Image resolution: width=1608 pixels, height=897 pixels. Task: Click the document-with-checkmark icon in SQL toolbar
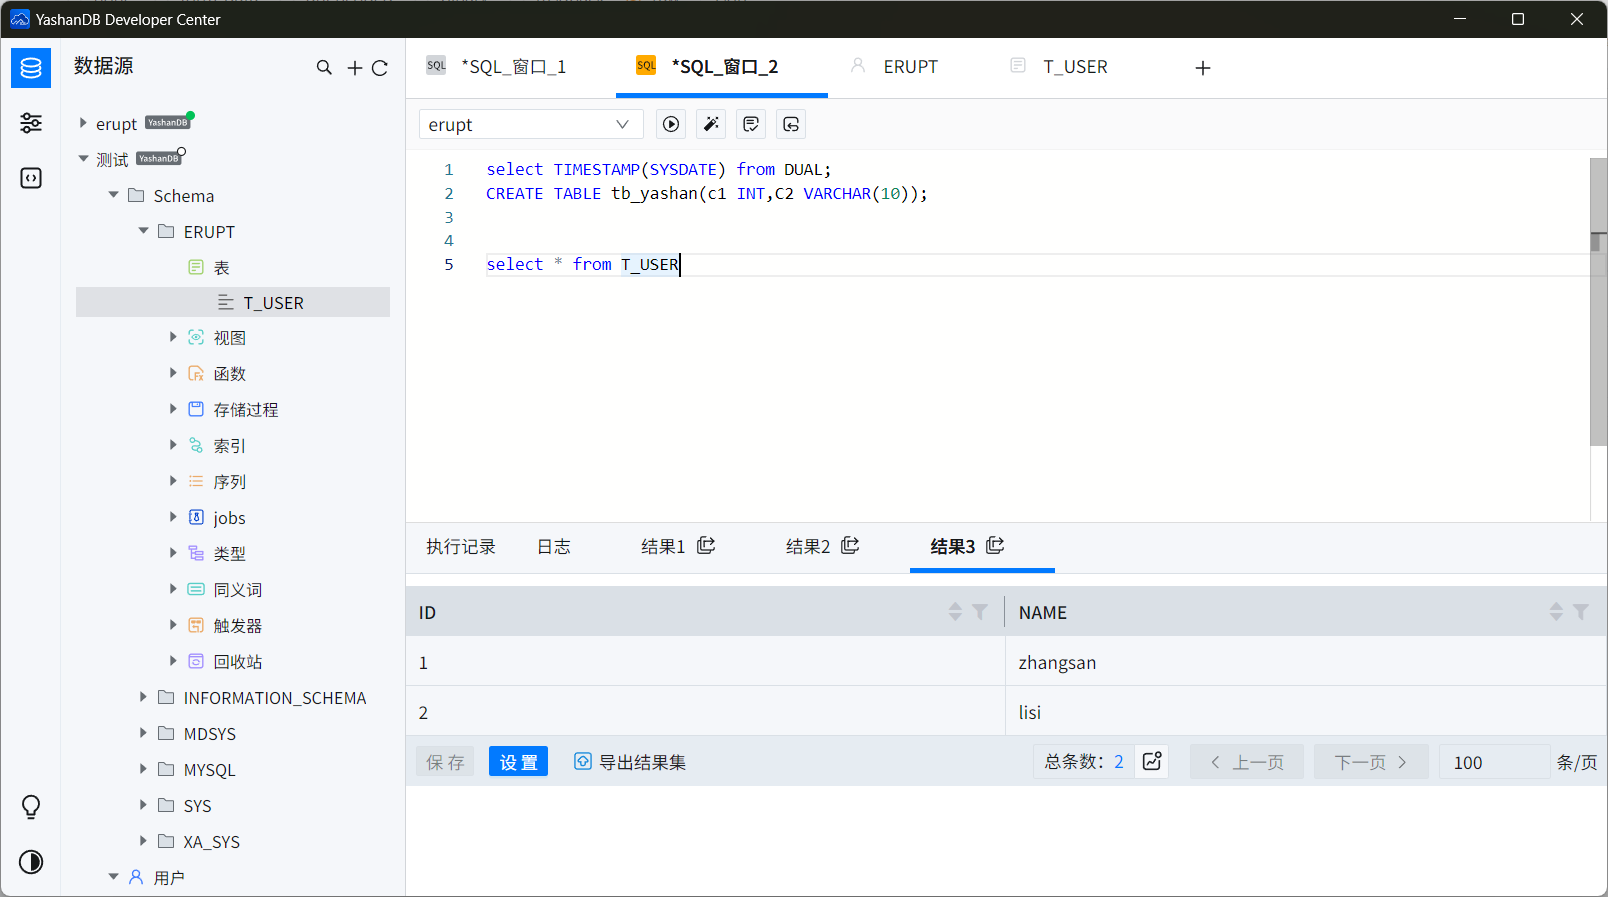(751, 124)
